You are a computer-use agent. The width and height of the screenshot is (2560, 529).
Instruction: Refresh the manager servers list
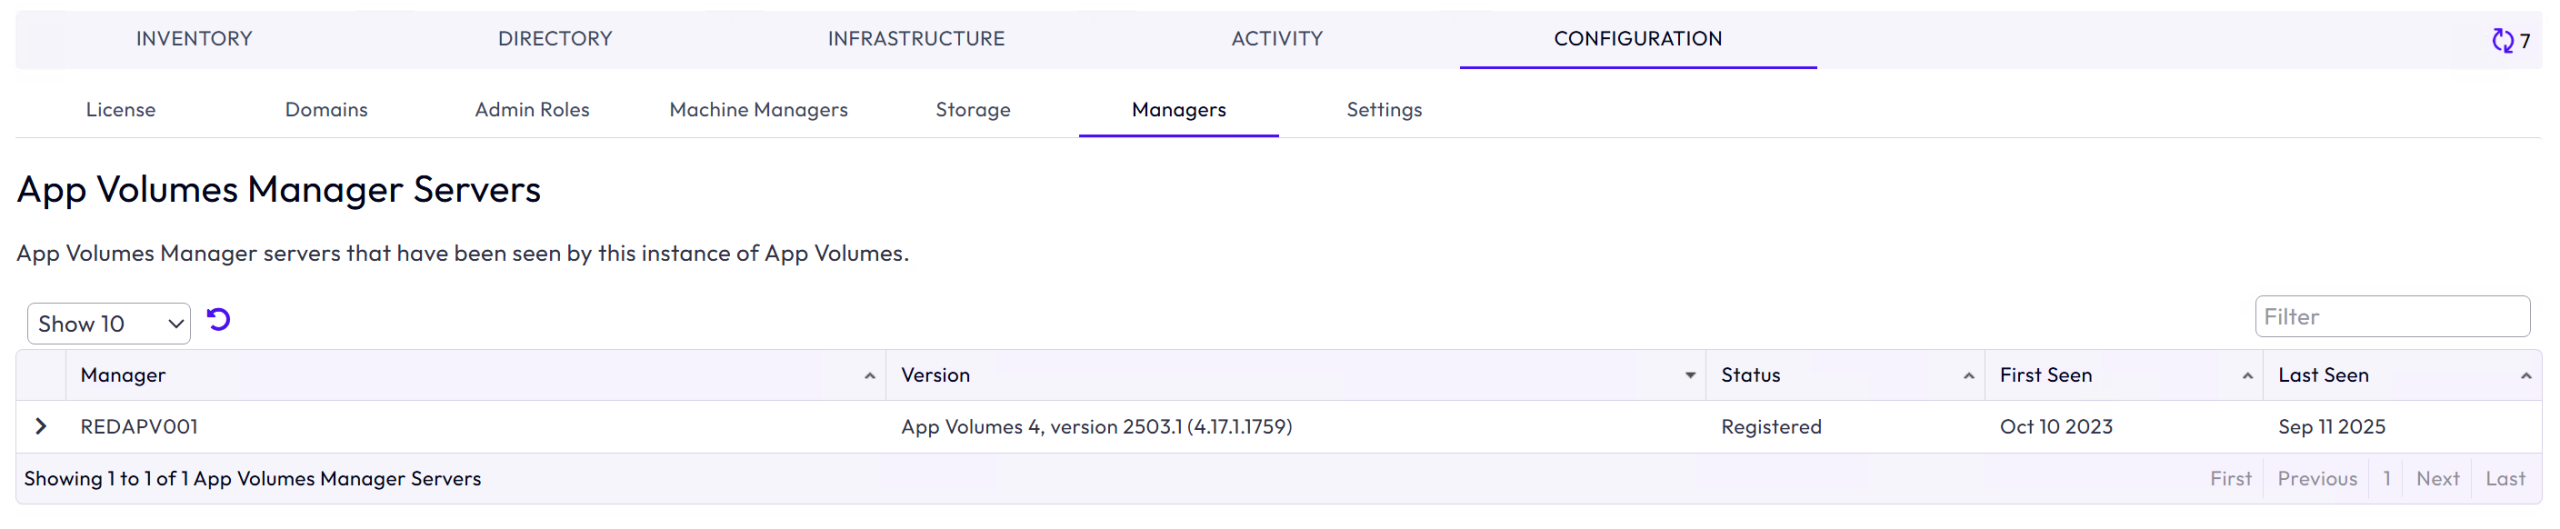coord(218,320)
